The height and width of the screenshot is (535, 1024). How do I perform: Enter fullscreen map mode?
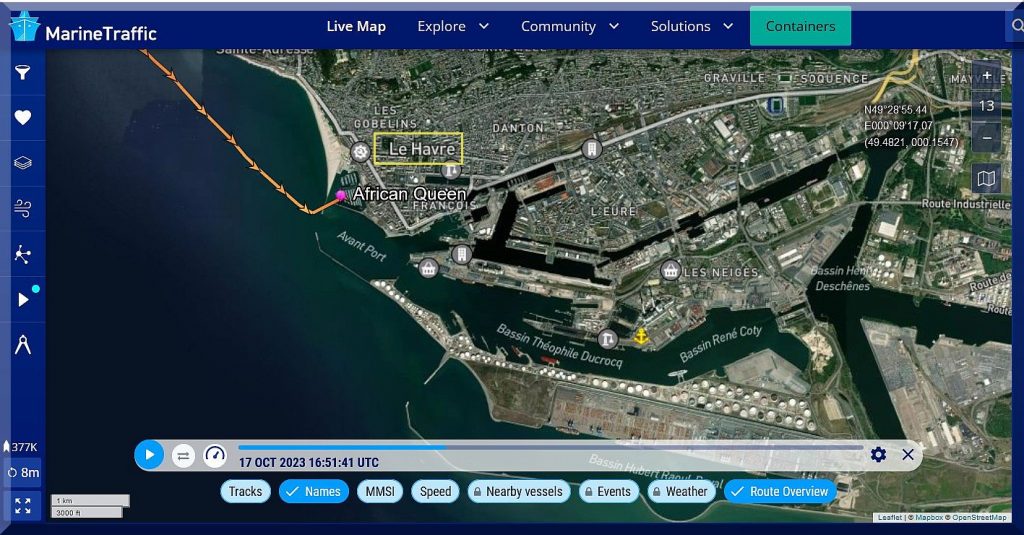tap(22, 506)
